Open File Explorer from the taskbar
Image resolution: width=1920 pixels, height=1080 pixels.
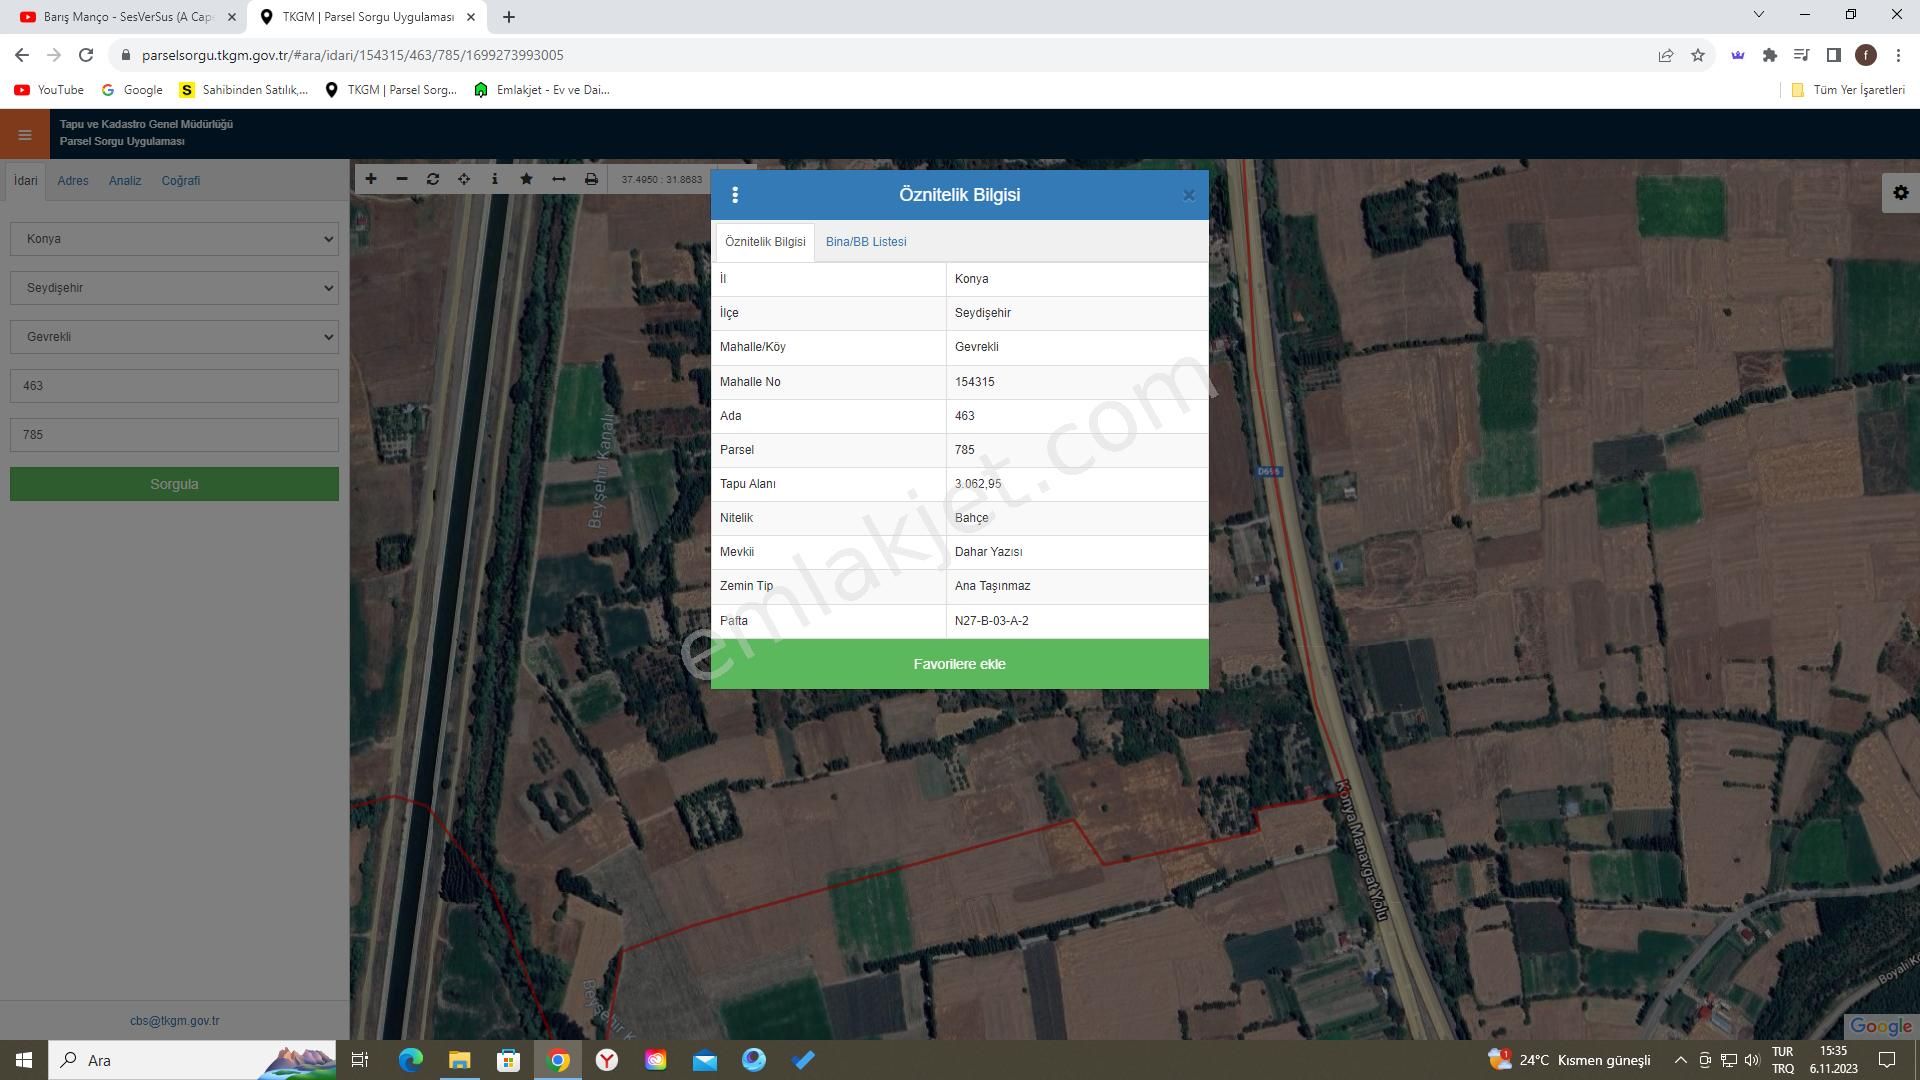(x=460, y=1060)
